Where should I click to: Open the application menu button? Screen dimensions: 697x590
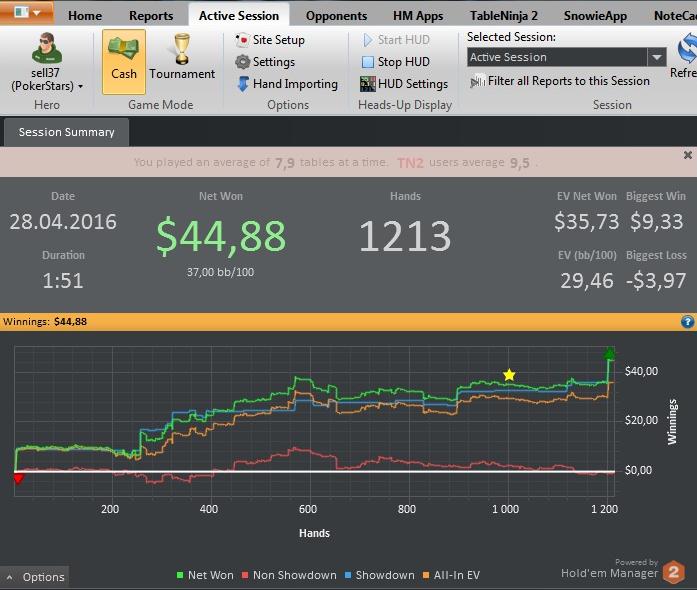27,12
